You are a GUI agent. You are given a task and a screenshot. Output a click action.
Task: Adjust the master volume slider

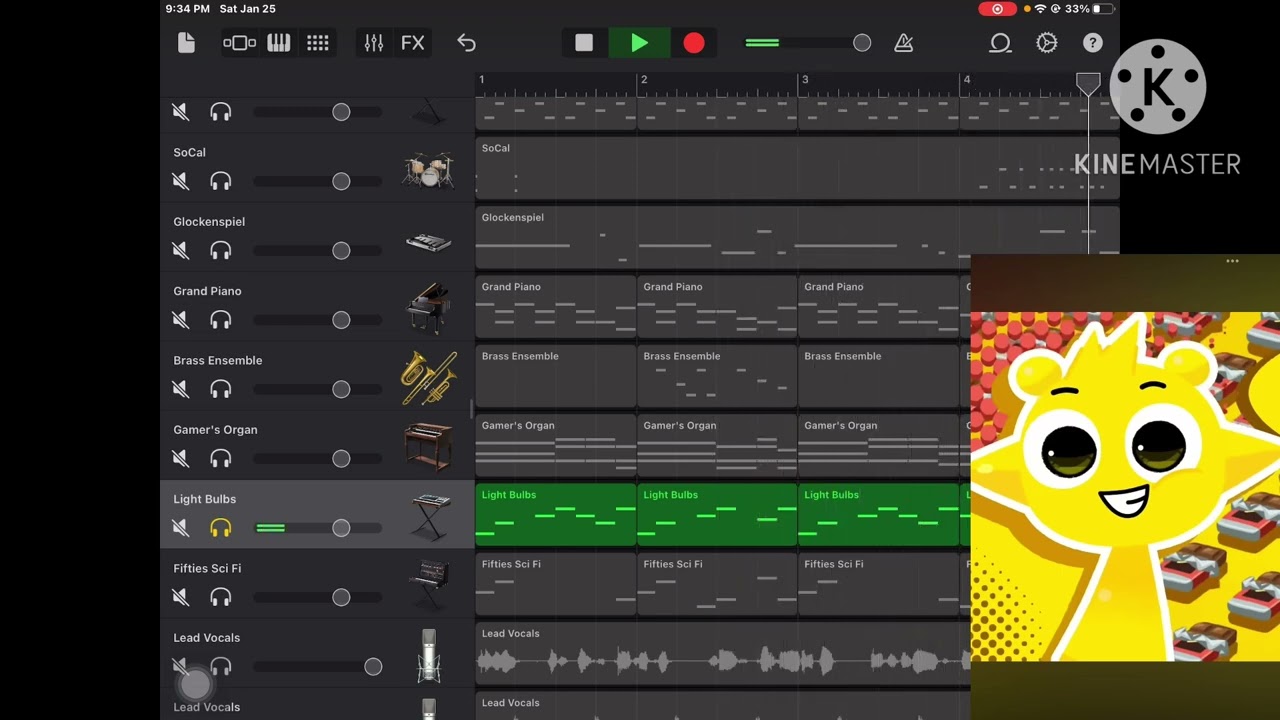(808, 43)
